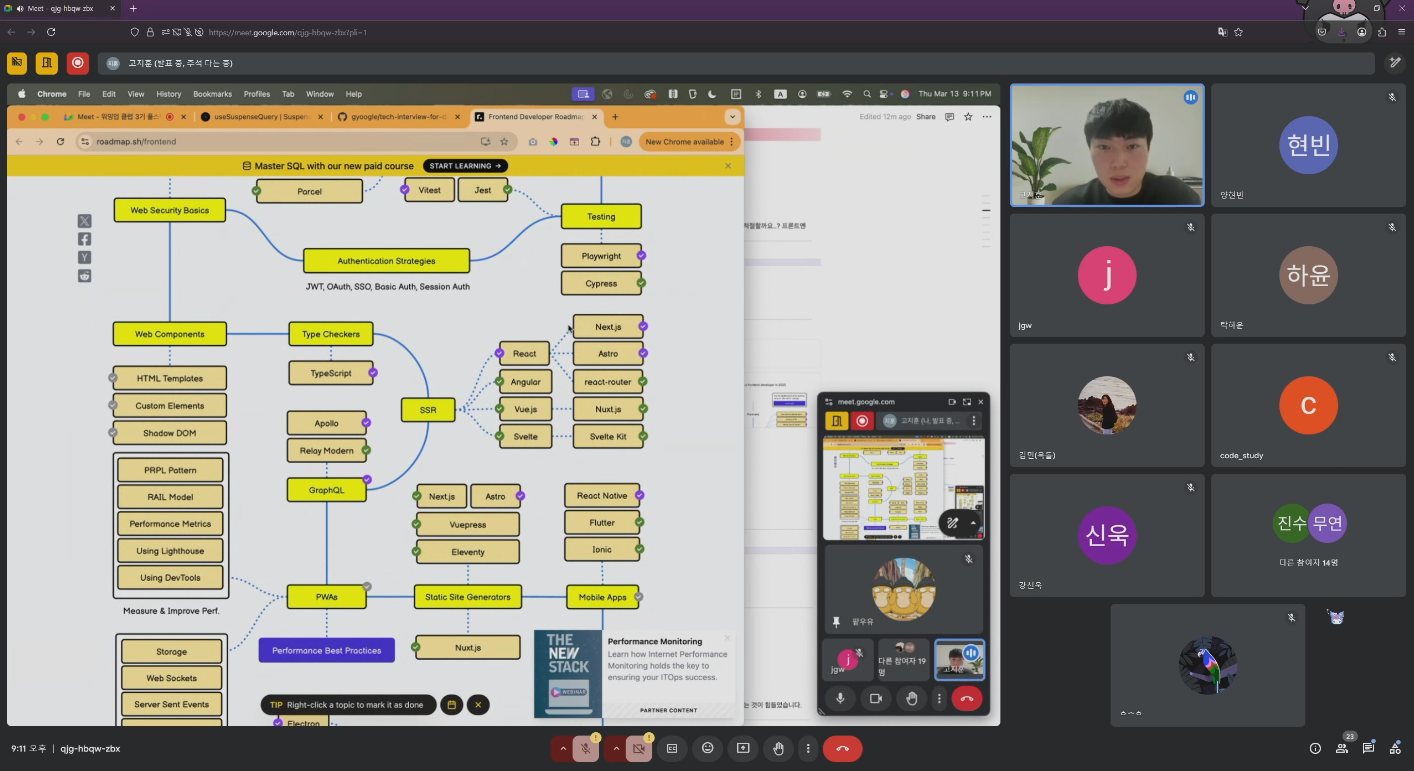1414x771 pixels.
Task: Share roadmap on Reddit icon
Action: point(85,276)
